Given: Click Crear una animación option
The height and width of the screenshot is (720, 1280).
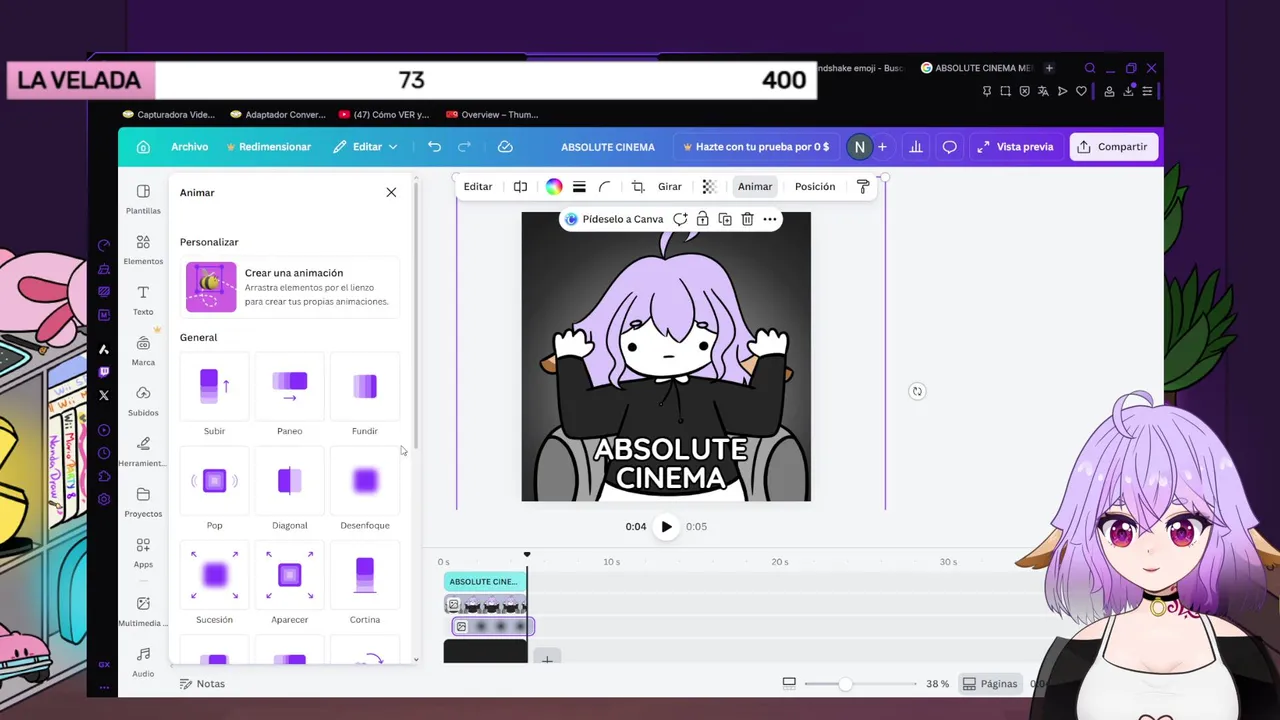Looking at the screenshot, I should pyautogui.click(x=290, y=287).
